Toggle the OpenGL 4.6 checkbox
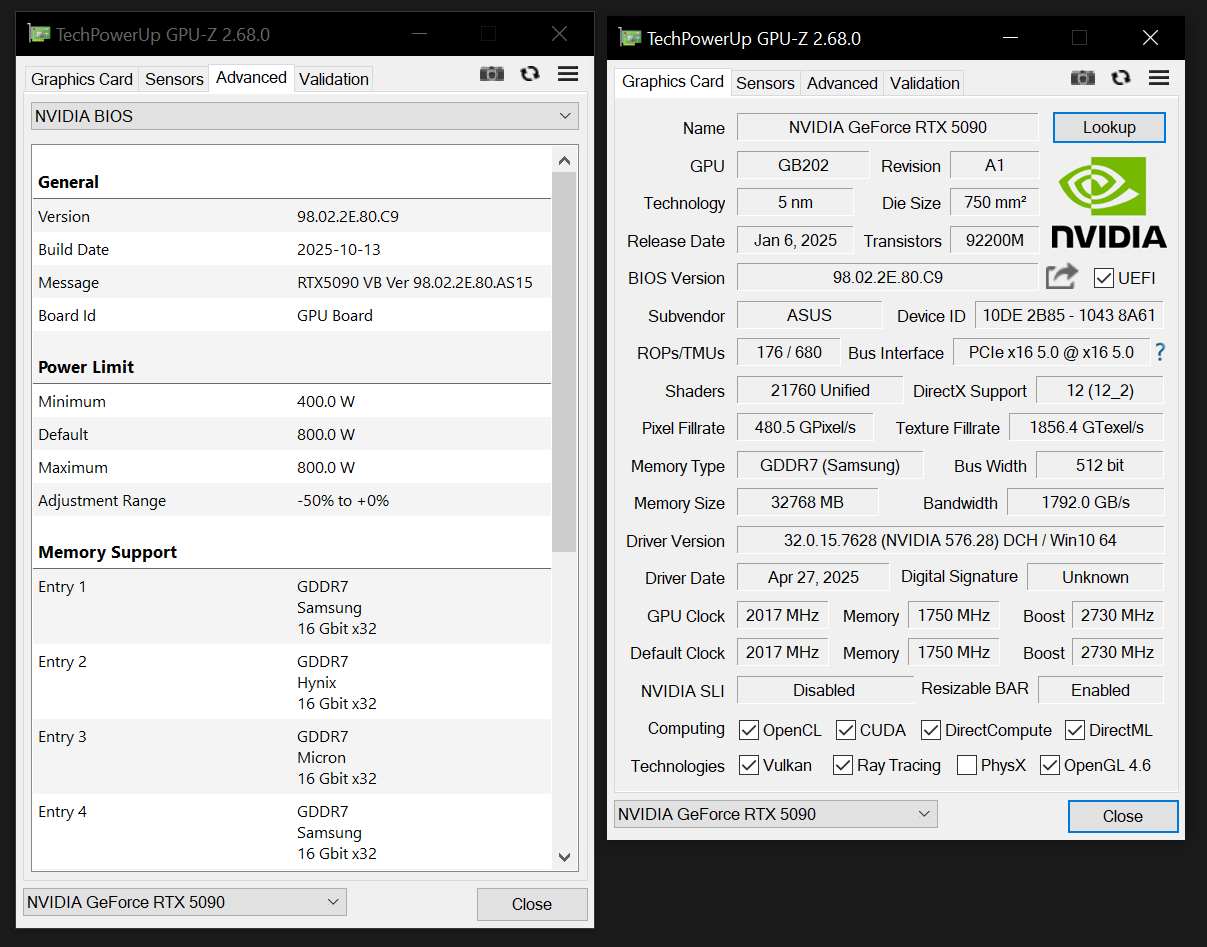The width and height of the screenshot is (1207, 947). click(x=1050, y=765)
